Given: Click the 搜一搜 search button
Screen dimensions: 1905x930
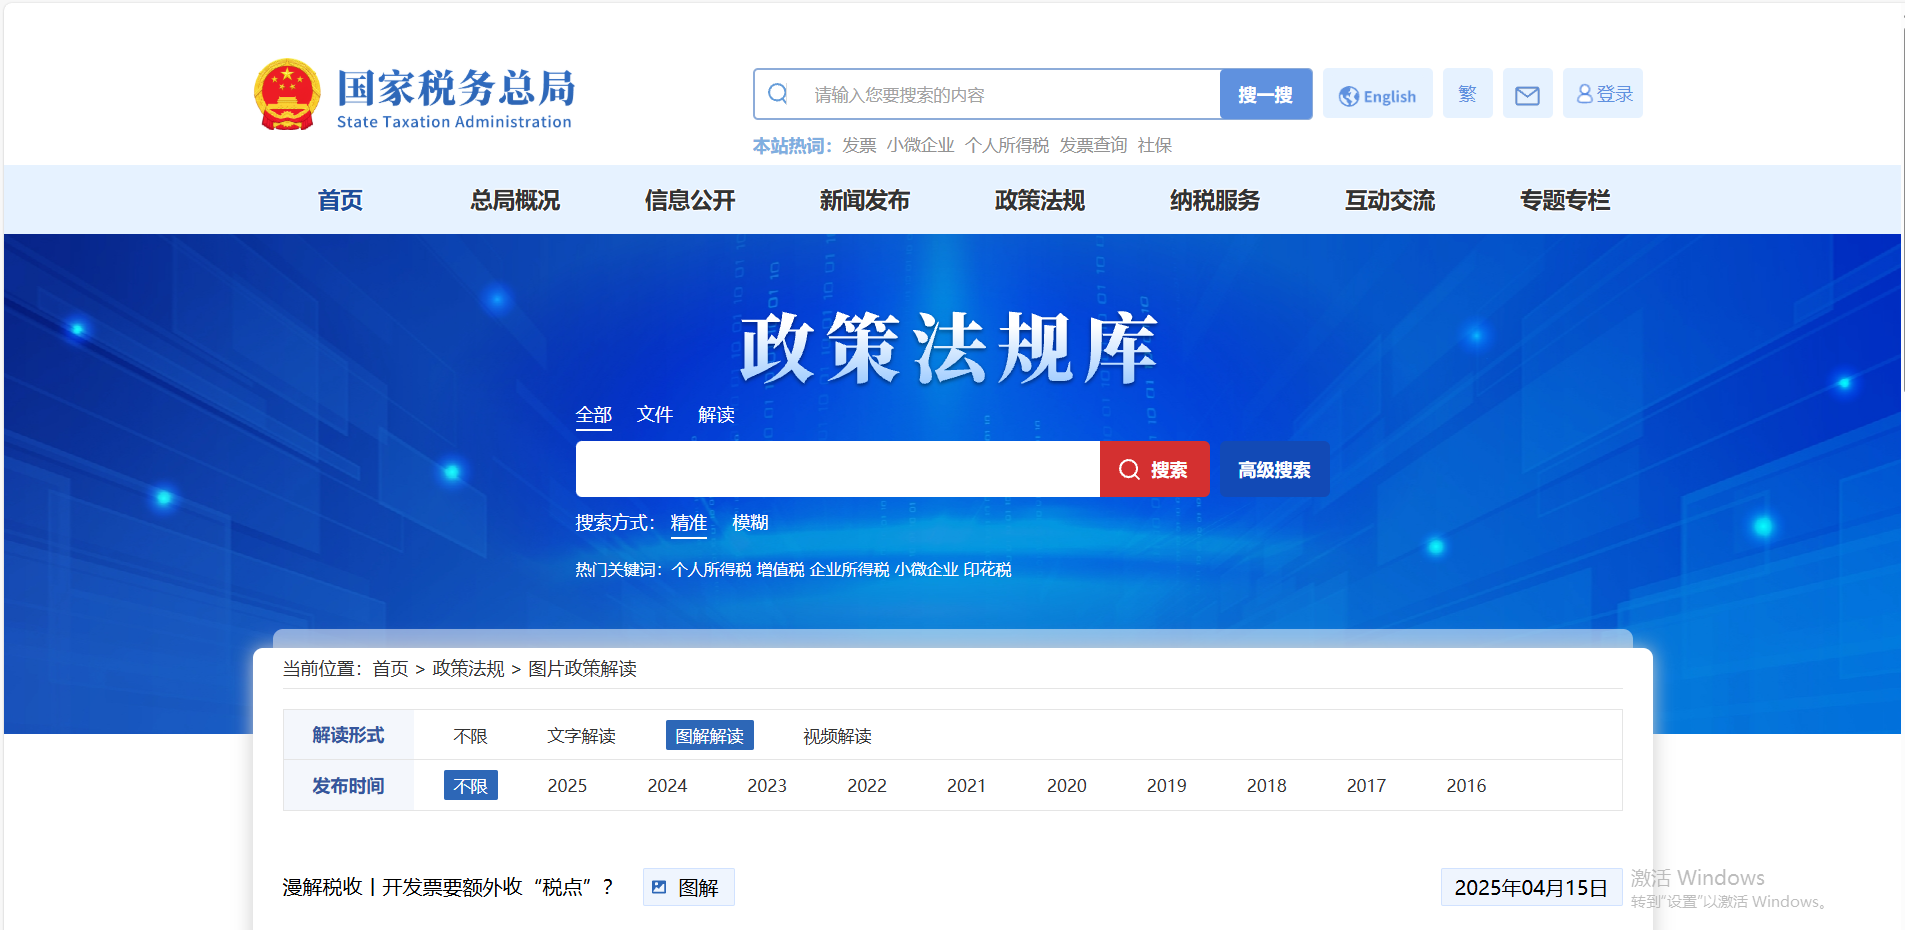Looking at the screenshot, I should 1265,94.
